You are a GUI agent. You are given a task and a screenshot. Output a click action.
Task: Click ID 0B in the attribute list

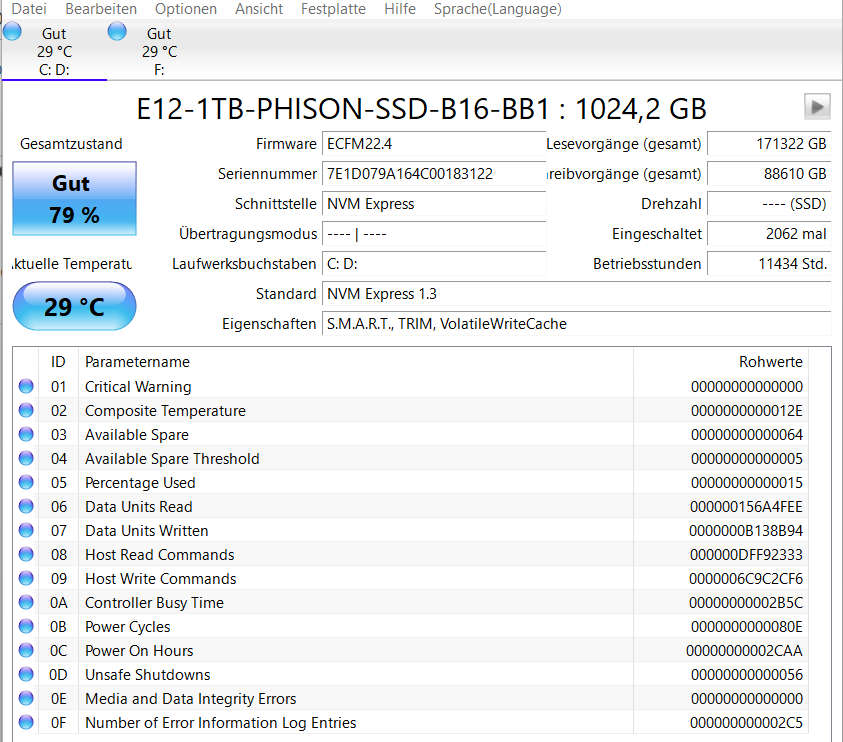(58, 627)
